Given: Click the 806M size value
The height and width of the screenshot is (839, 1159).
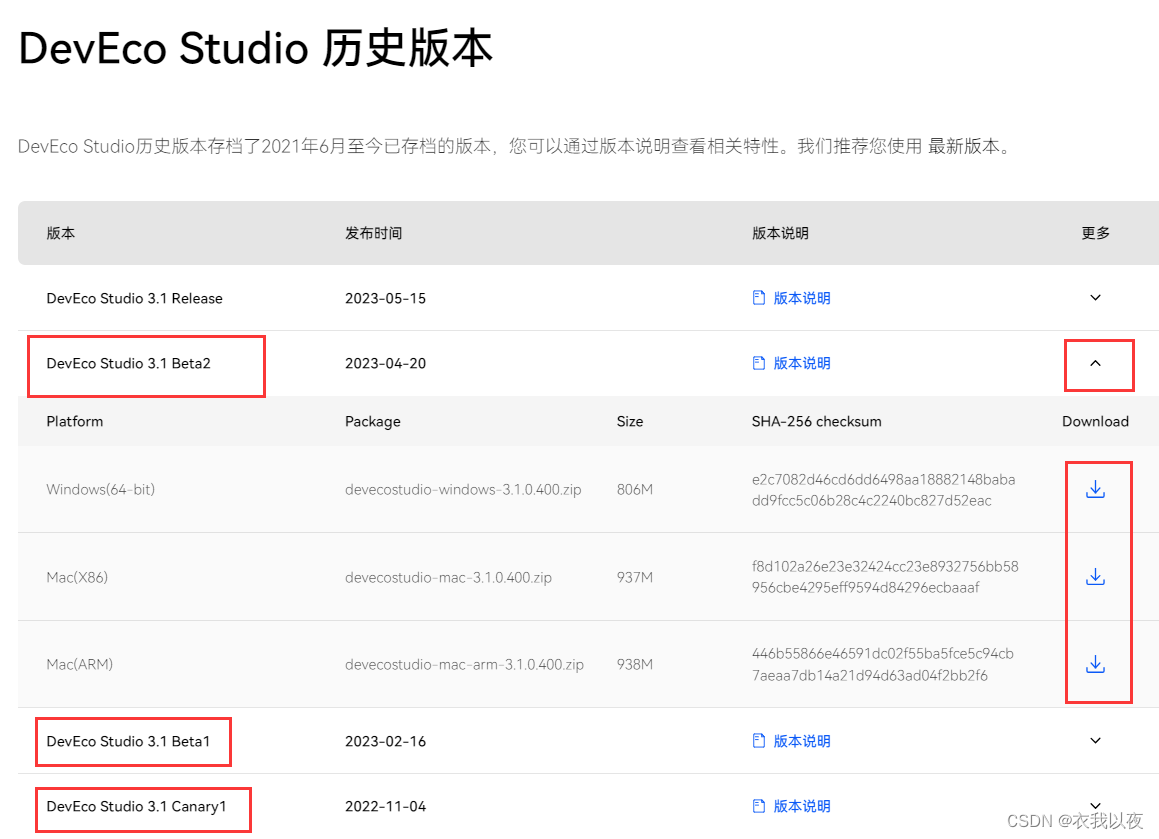Looking at the screenshot, I should pos(635,489).
